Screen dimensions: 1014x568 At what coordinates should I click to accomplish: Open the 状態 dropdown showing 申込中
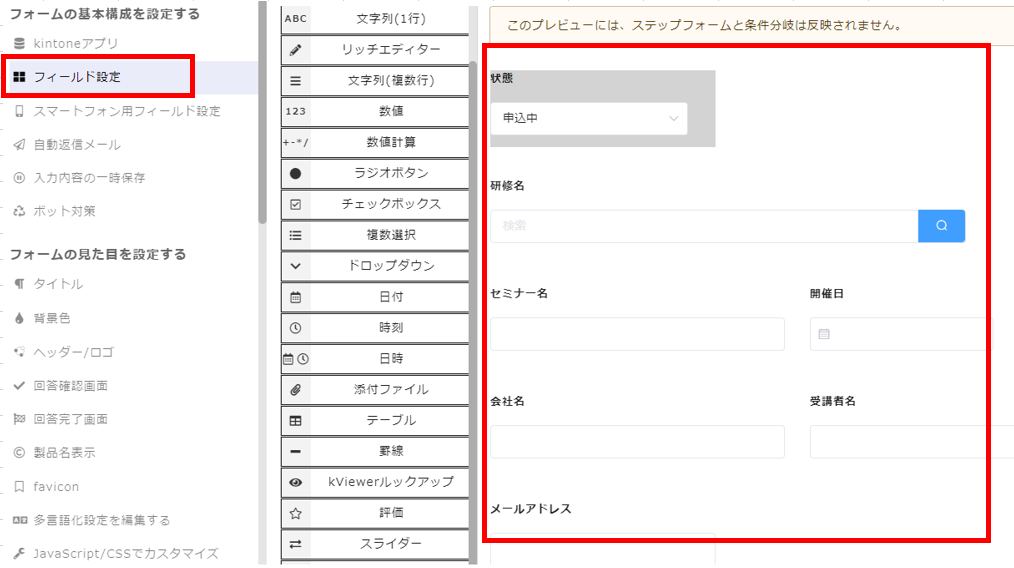(x=588, y=118)
